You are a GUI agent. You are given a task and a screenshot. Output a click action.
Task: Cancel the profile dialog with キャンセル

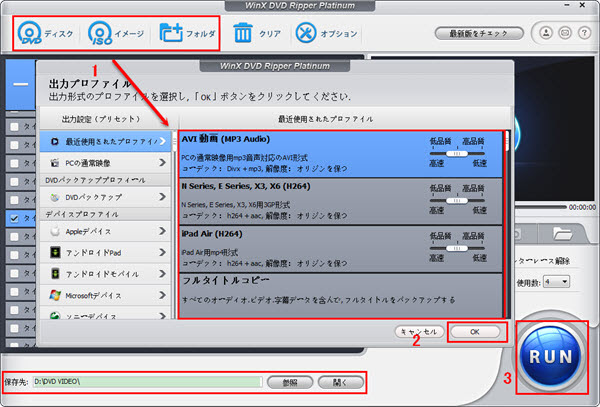[419, 332]
